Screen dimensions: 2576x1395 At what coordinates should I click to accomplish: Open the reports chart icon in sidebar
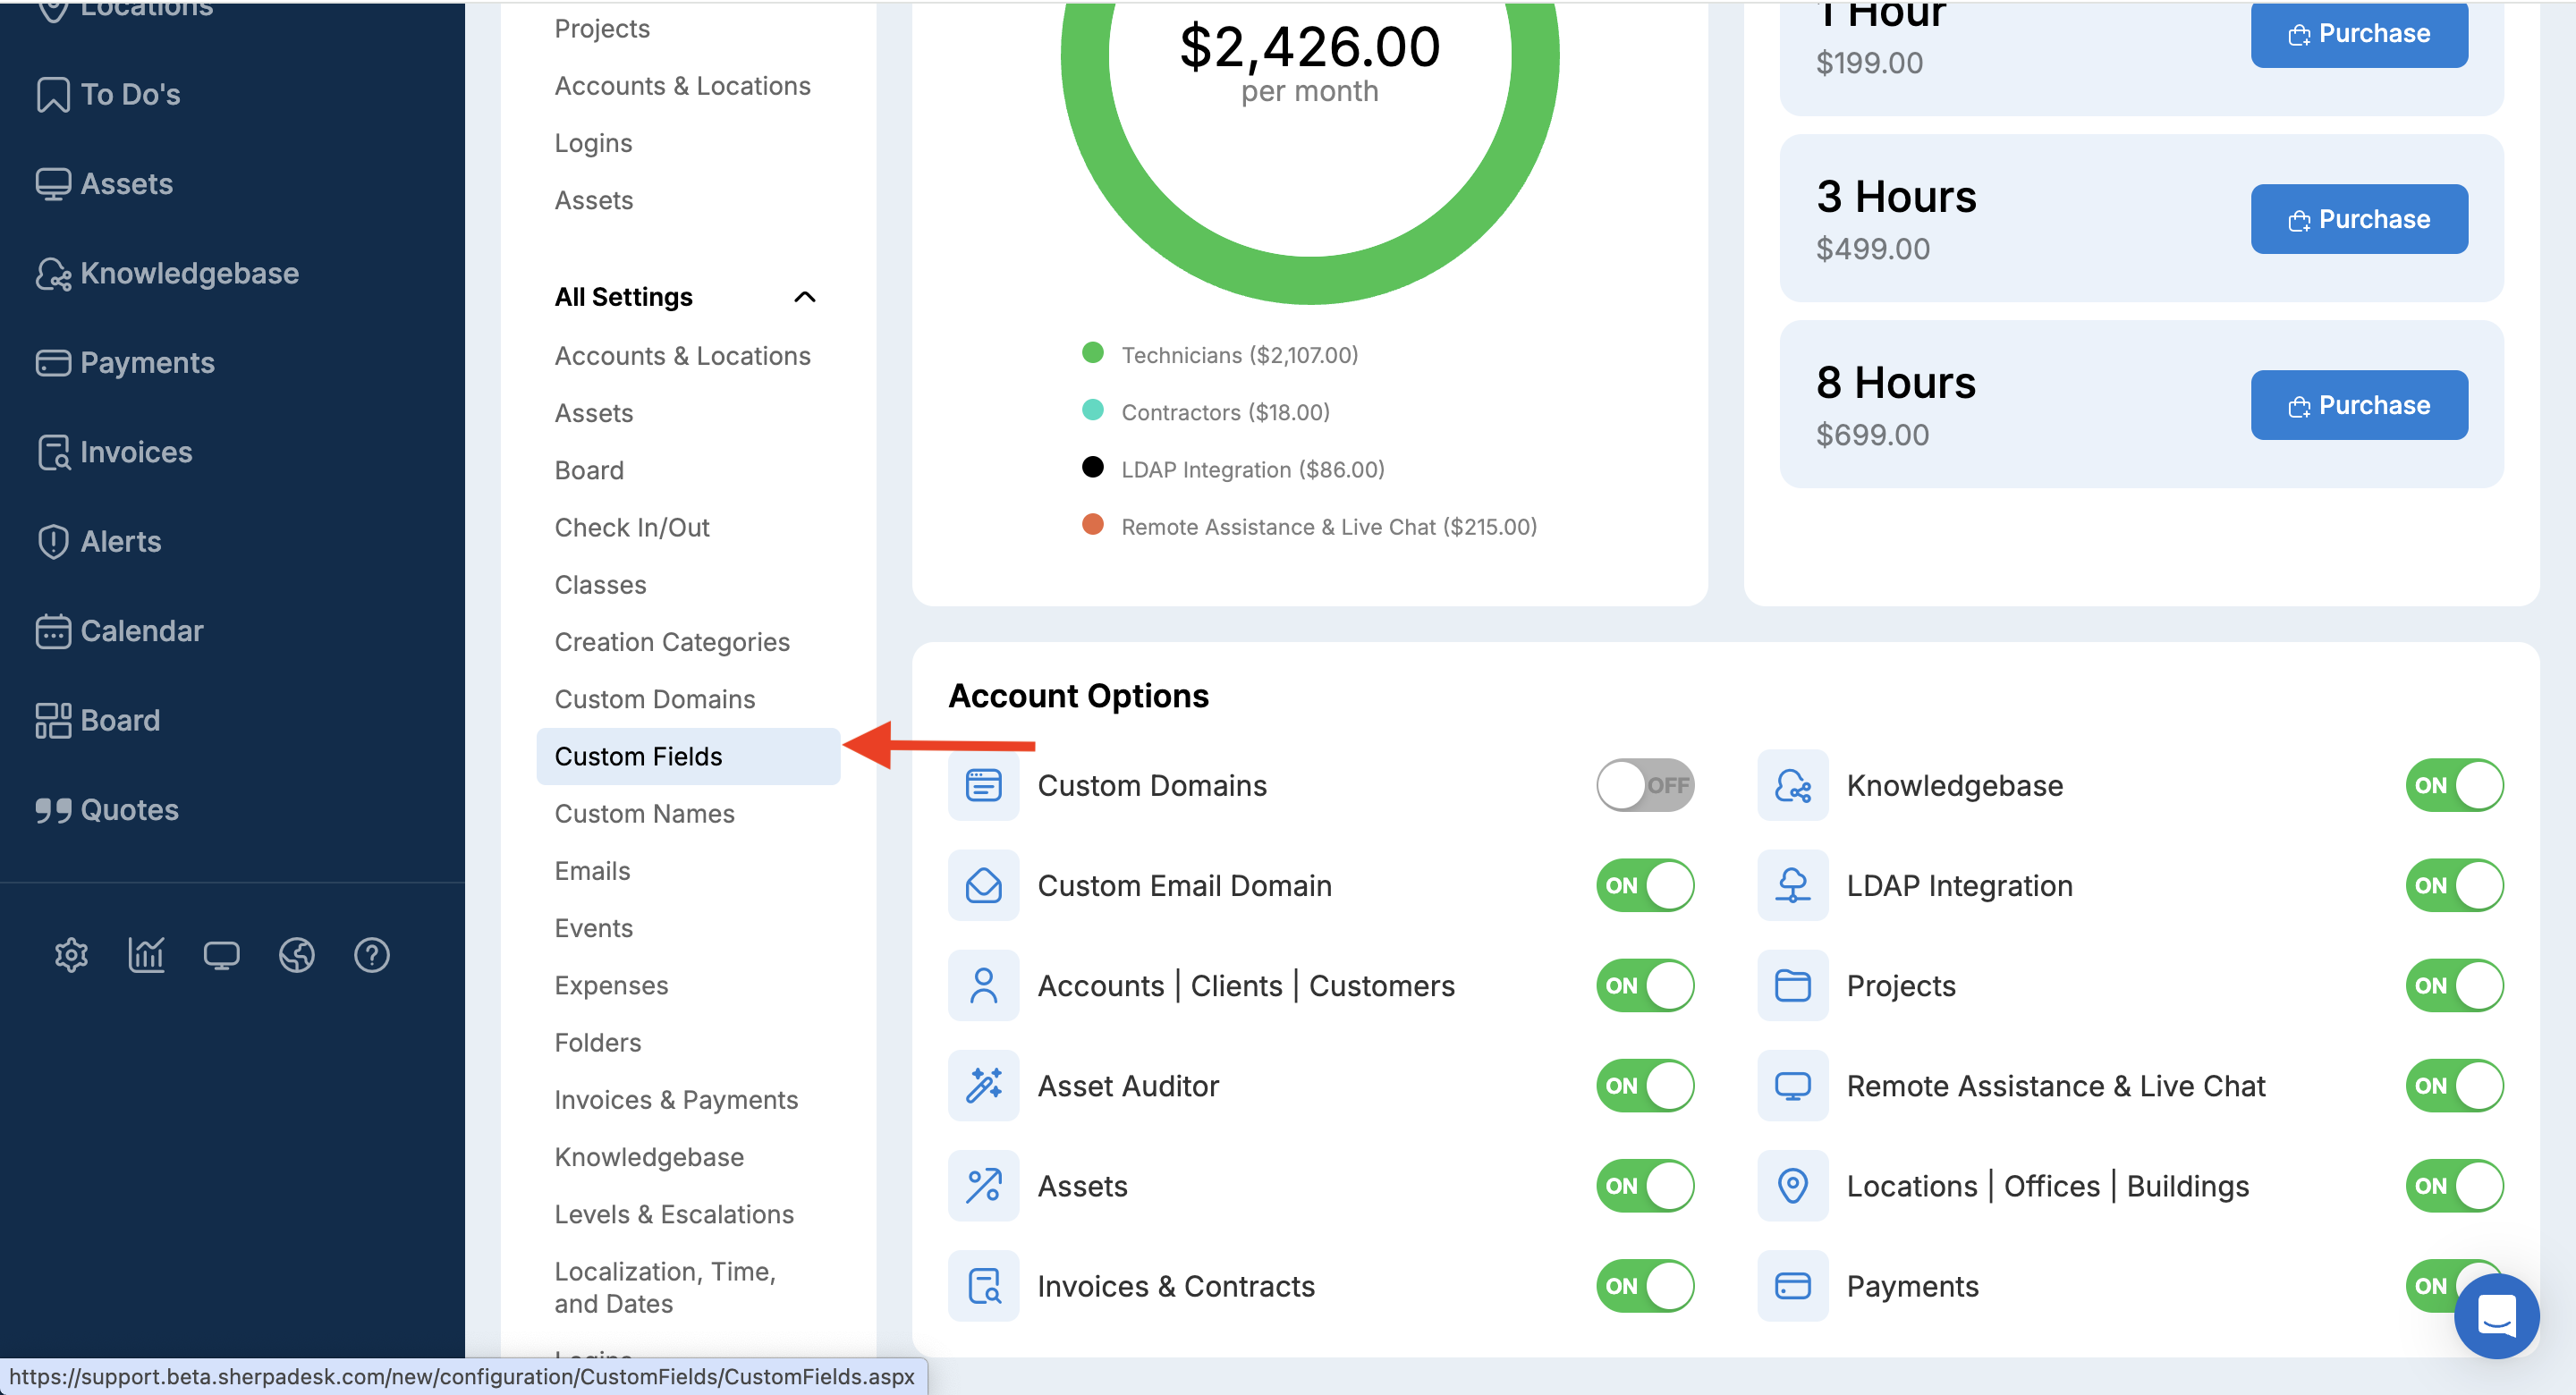(x=146, y=955)
